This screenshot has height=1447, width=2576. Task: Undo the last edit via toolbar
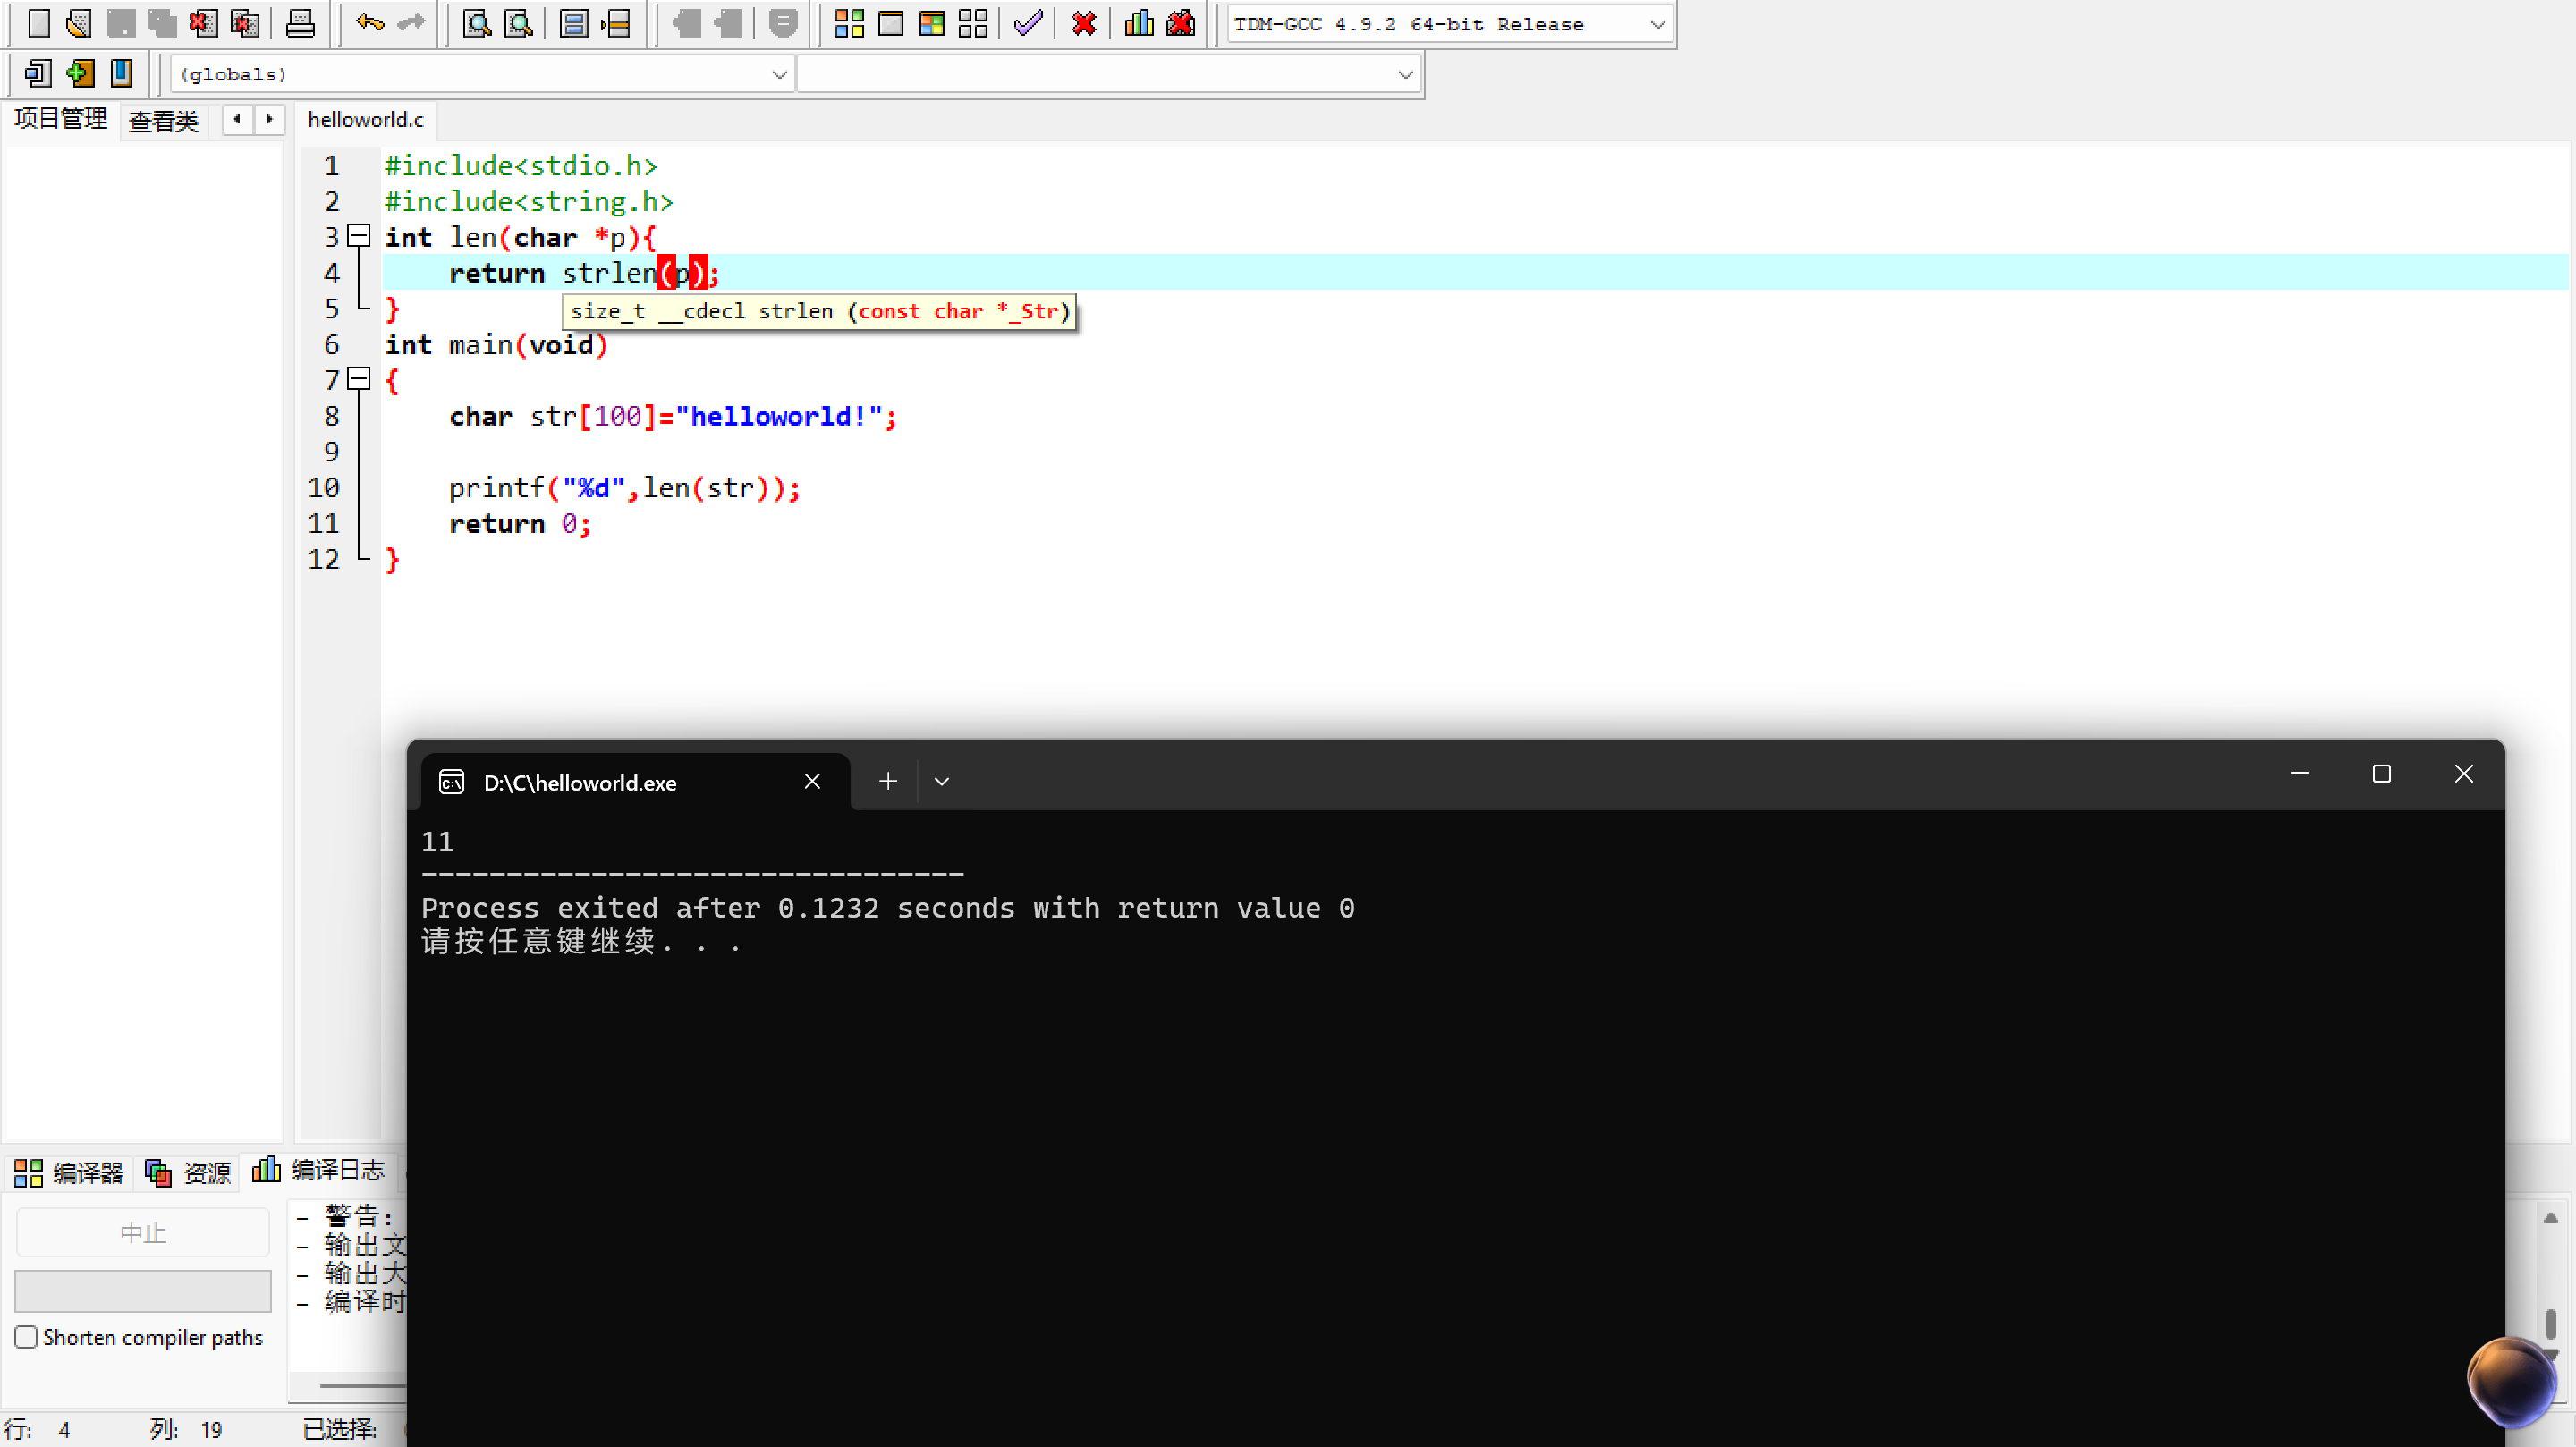370,23
